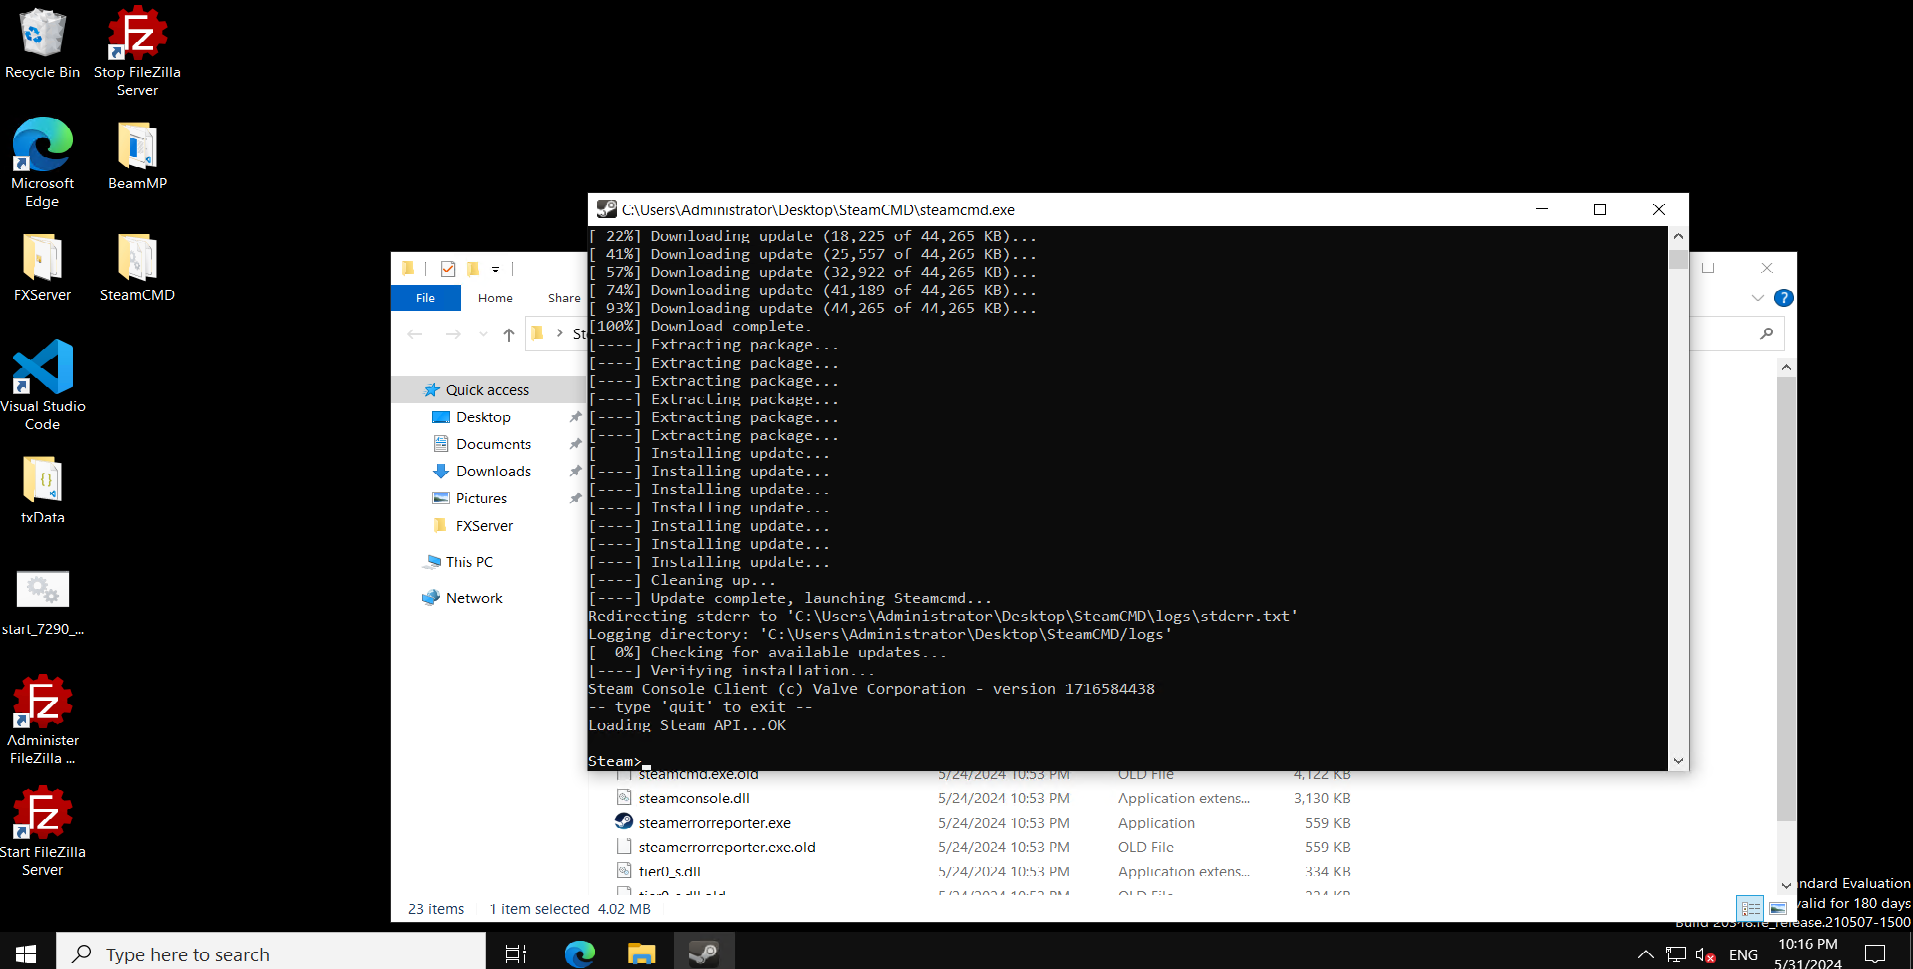Click the steamconsole.dll file icon

click(x=624, y=797)
